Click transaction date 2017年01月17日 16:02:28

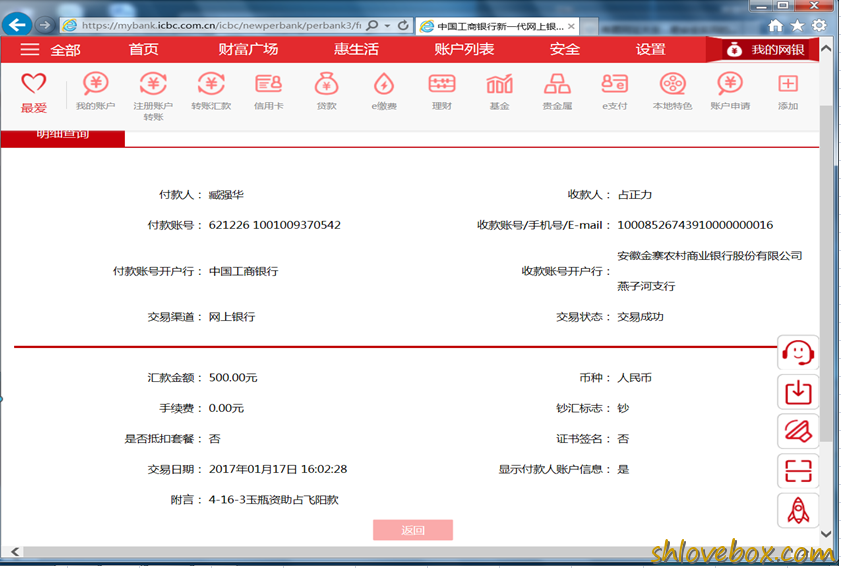[278, 469]
